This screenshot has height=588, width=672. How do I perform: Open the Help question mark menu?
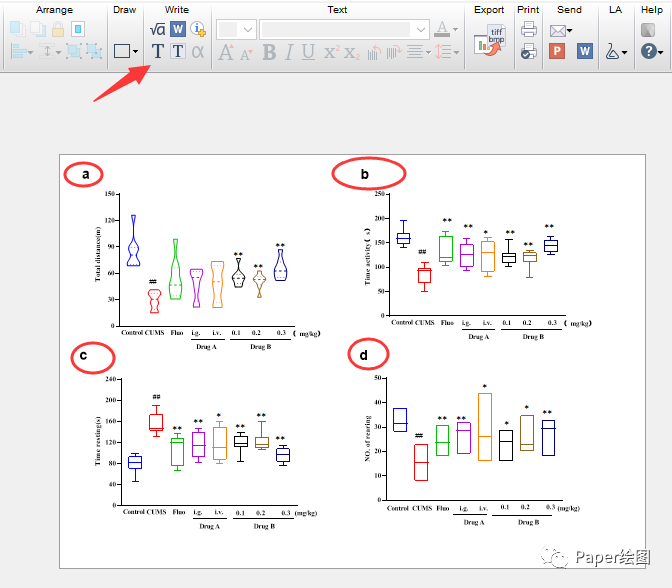point(652,51)
